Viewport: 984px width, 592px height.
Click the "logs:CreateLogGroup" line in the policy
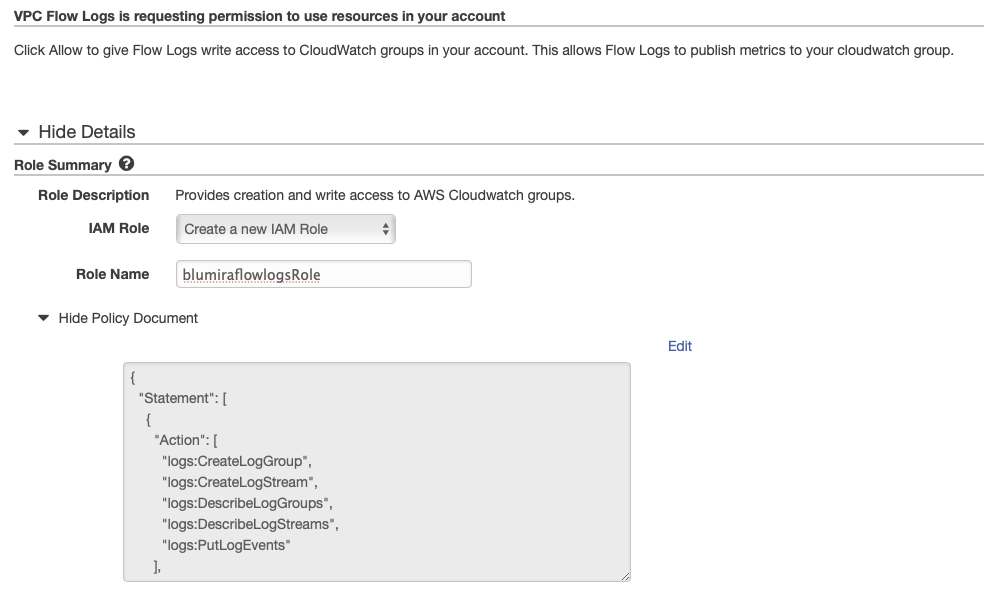(x=237, y=461)
